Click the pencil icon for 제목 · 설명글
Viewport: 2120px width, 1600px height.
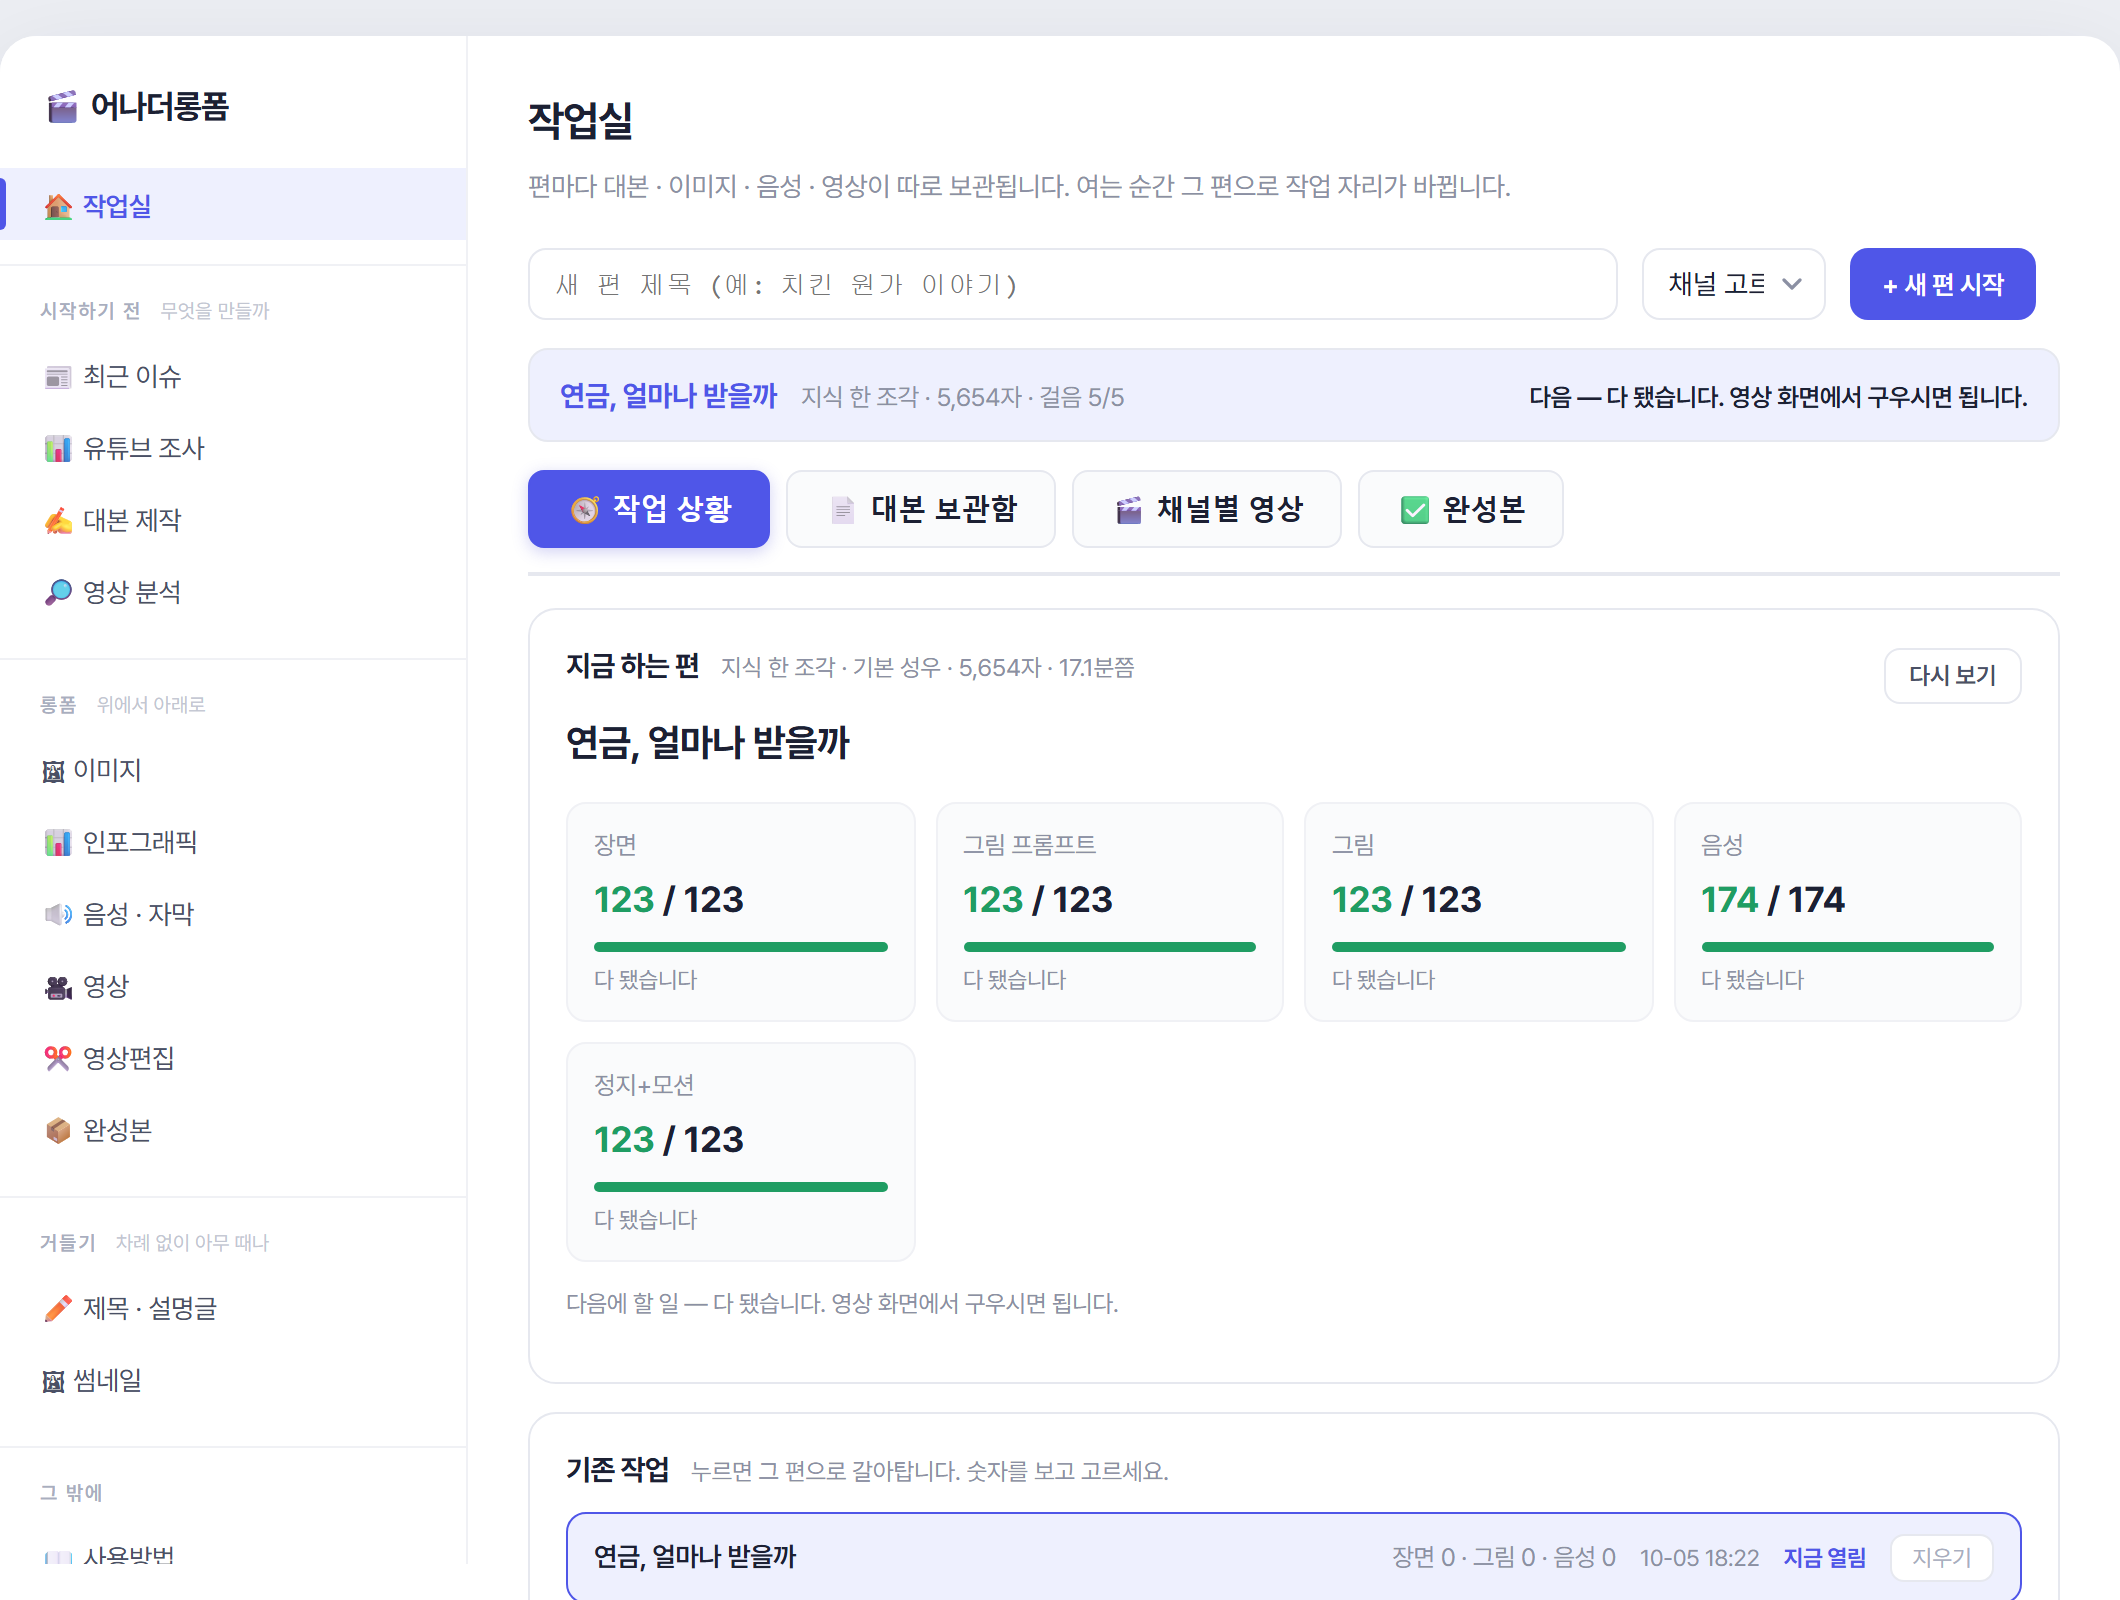point(58,1309)
